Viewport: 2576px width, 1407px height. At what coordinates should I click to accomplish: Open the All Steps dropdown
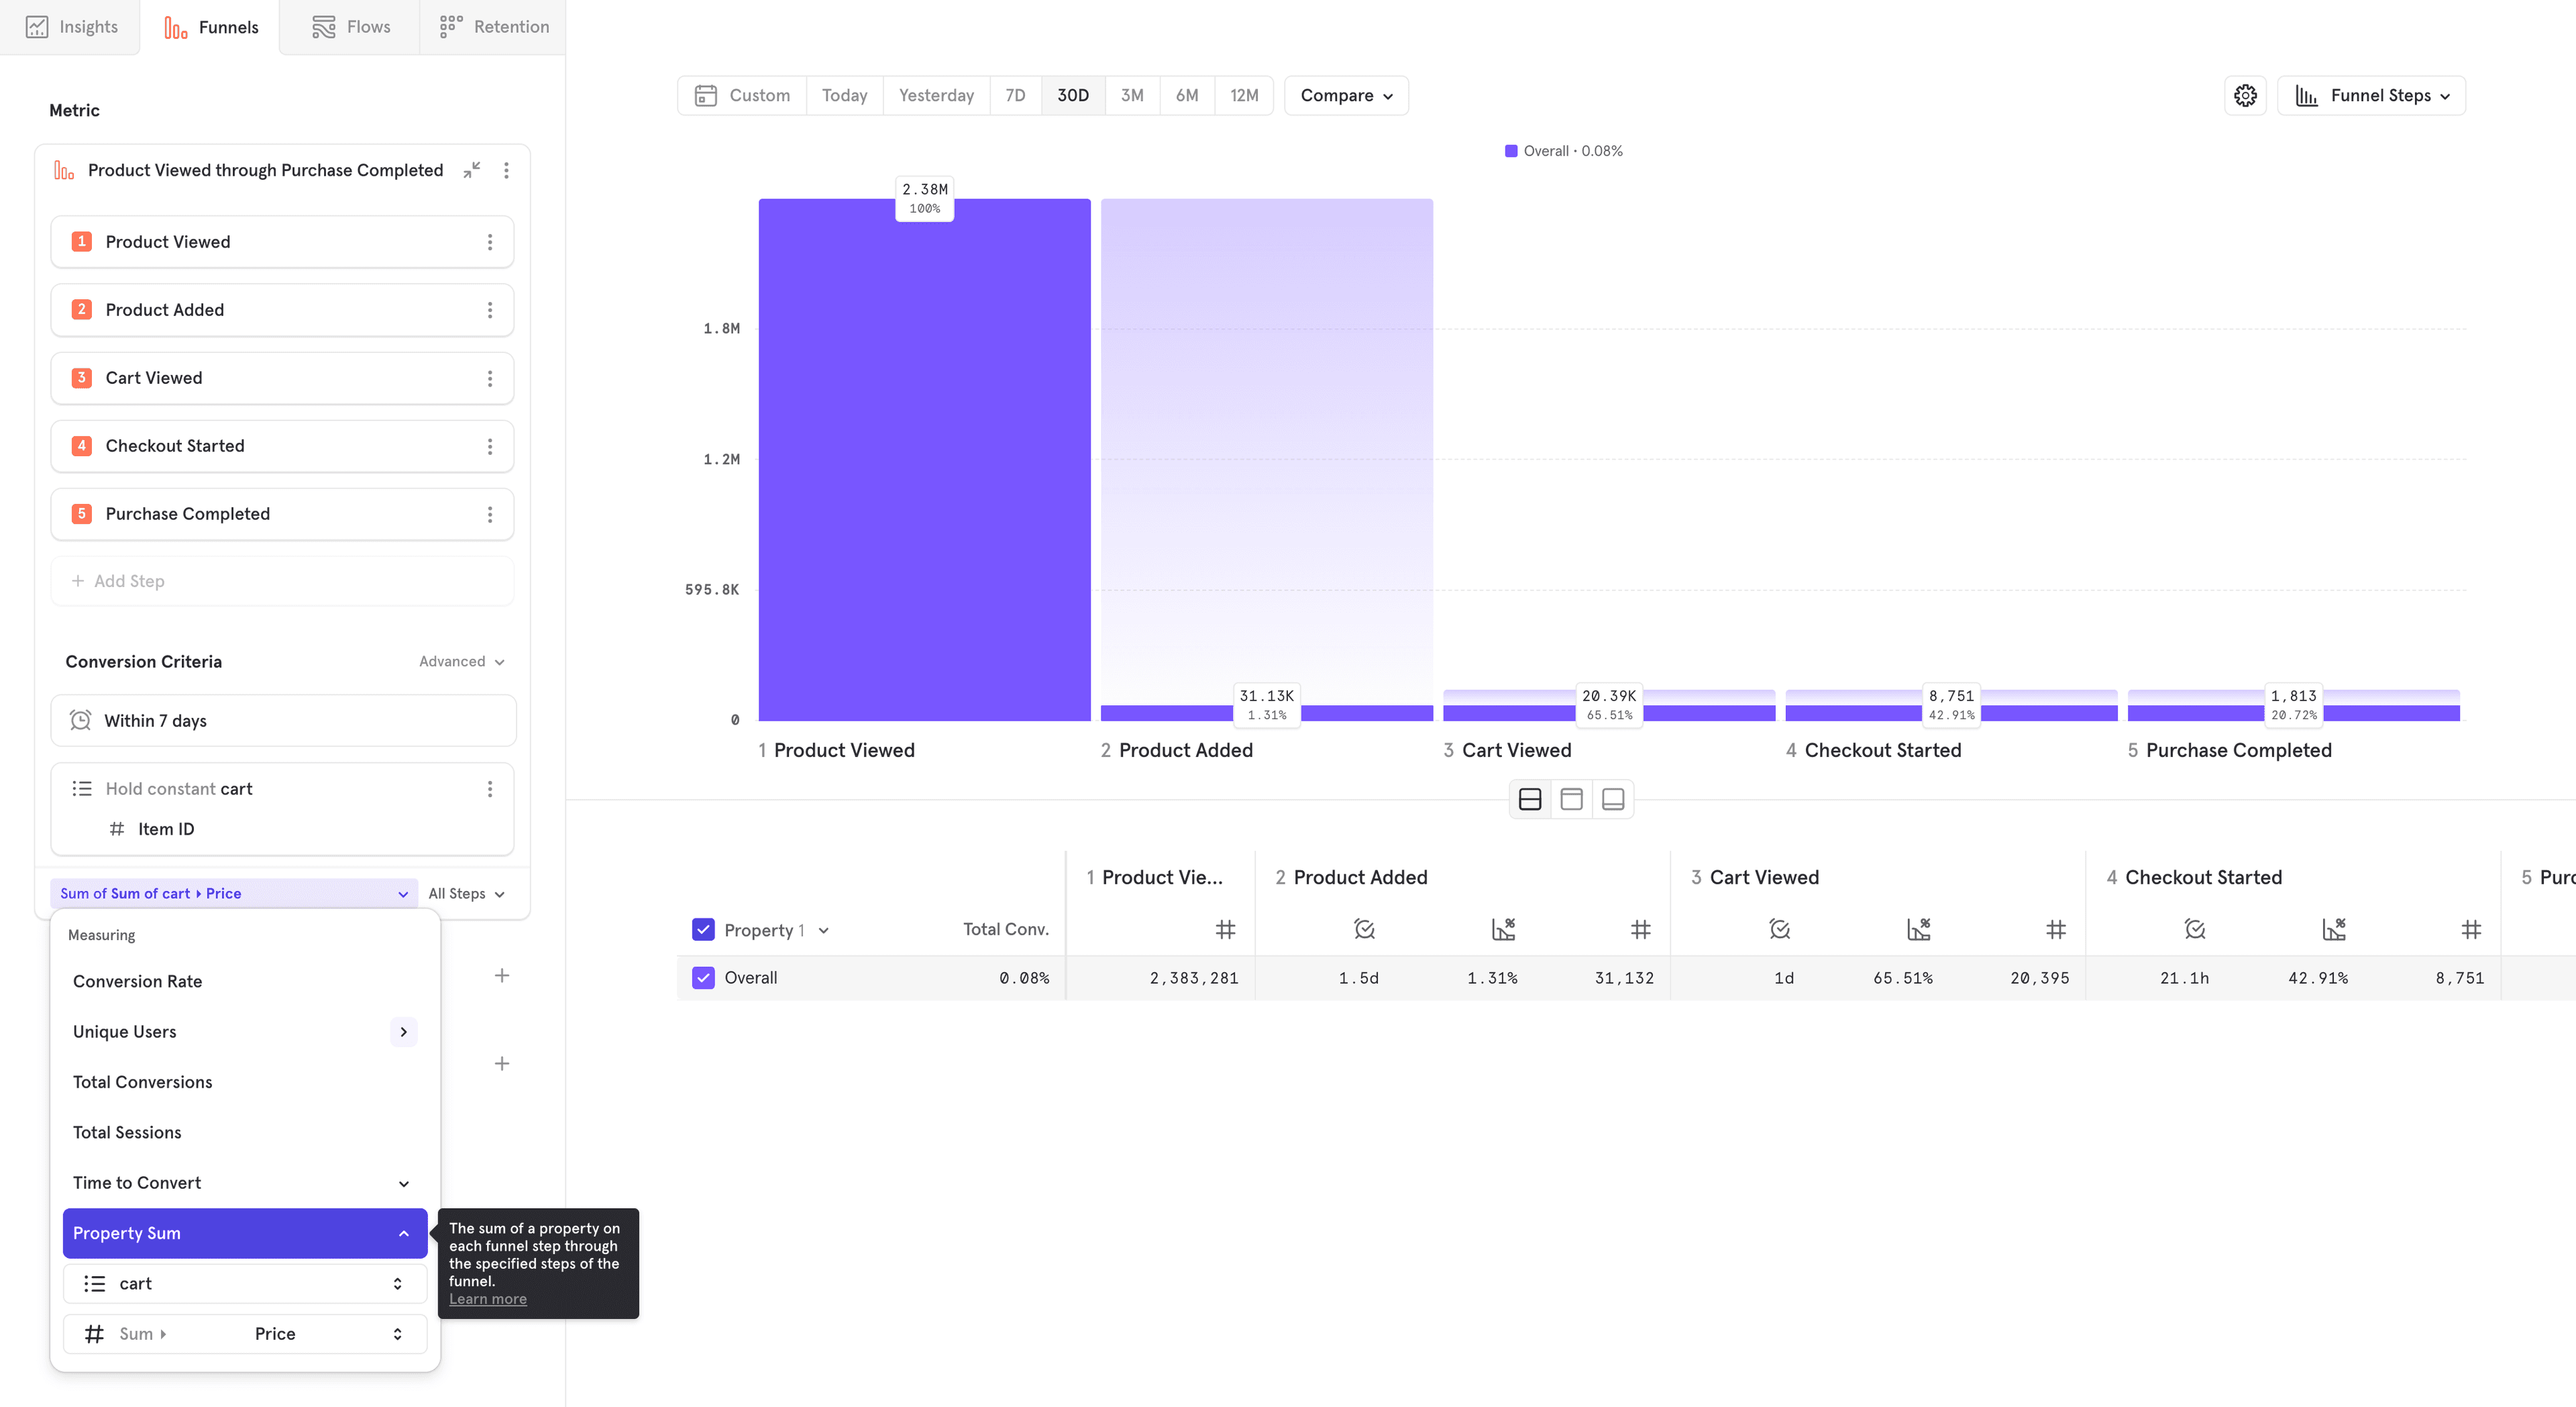click(x=465, y=893)
